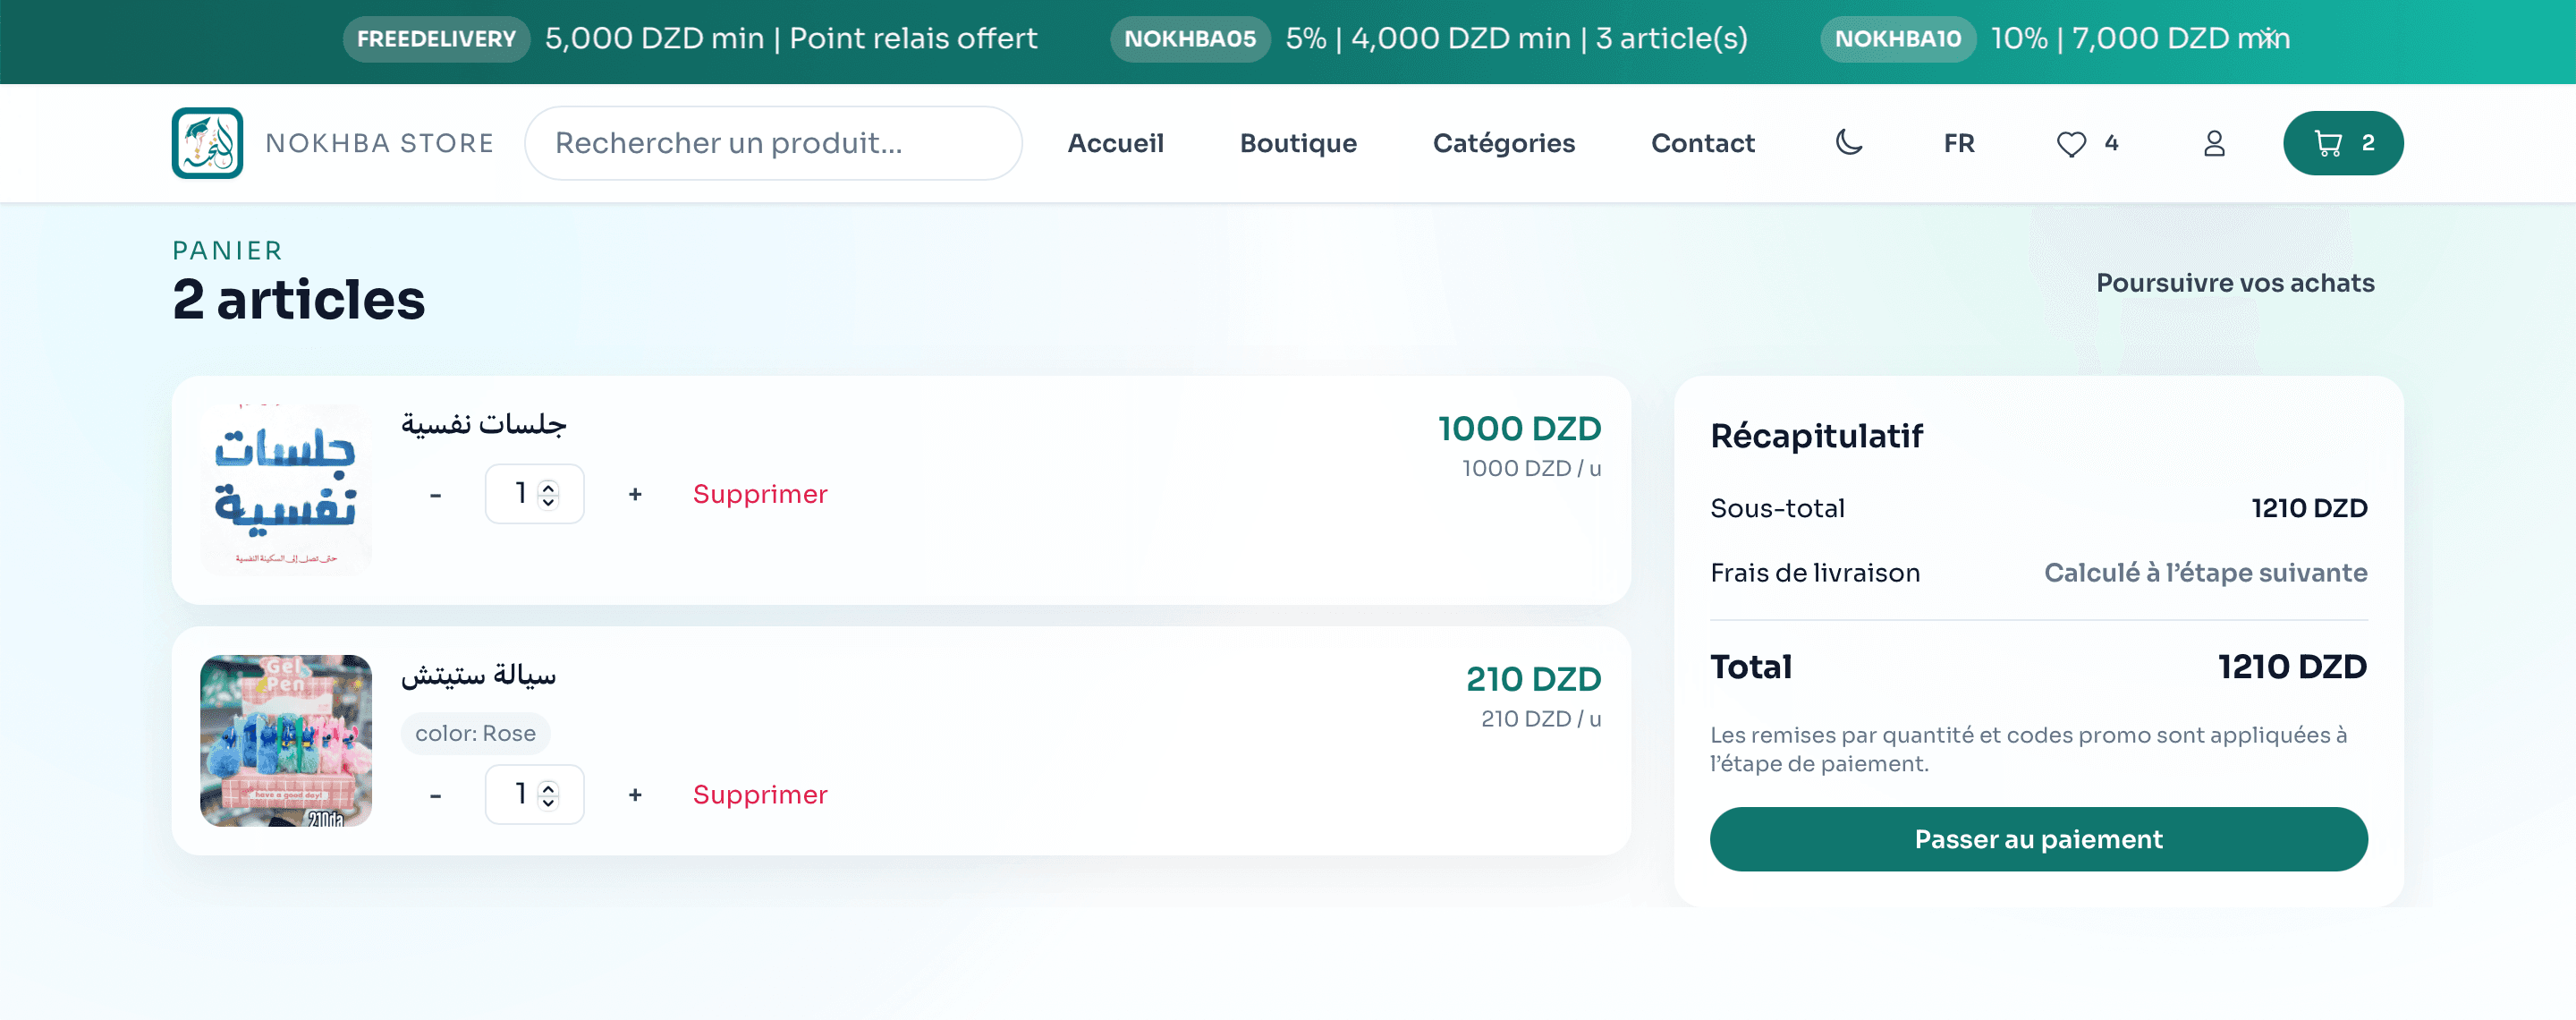
Task: Go to the Accueil page
Action: coord(1115,144)
